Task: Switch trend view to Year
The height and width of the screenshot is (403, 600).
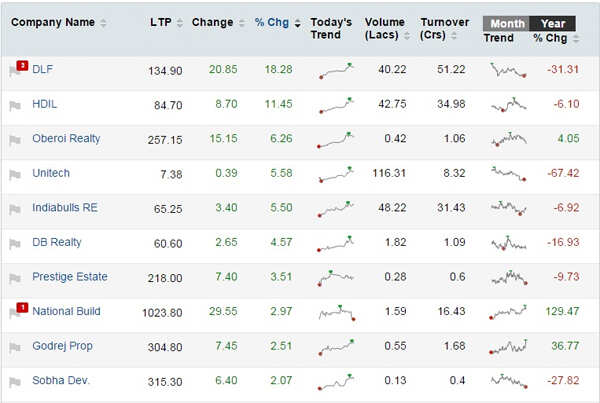Action: 551,23
